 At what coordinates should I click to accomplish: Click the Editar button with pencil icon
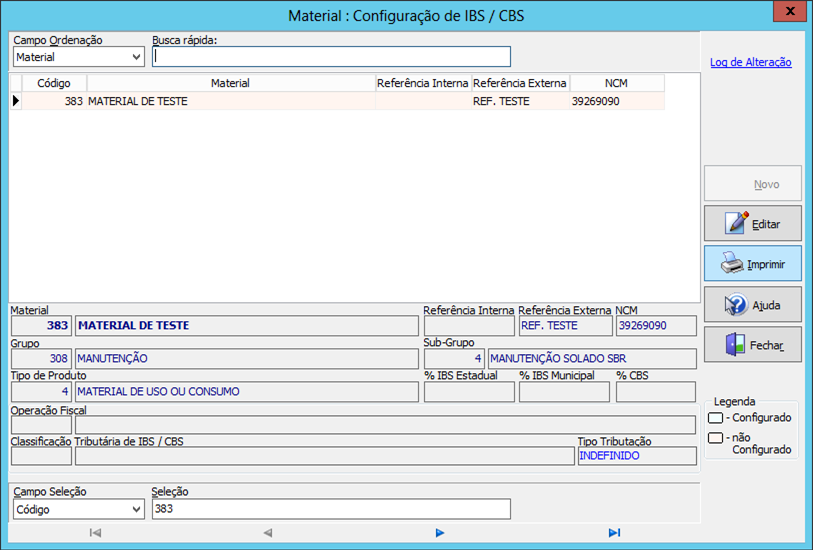[x=752, y=223]
